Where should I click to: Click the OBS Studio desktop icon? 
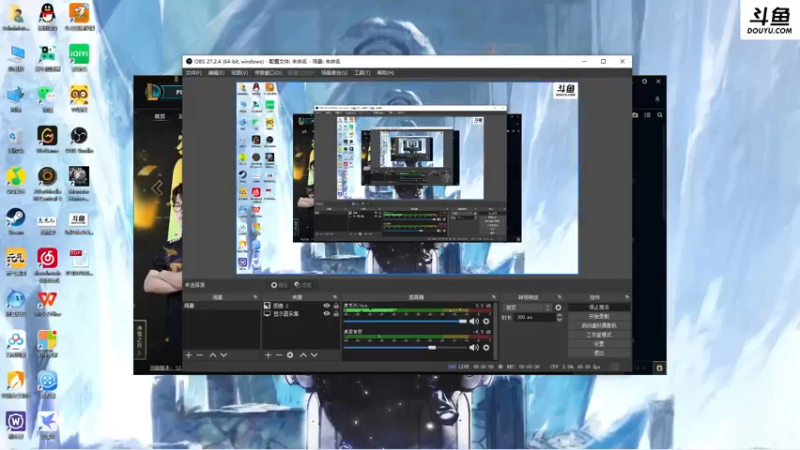click(x=79, y=139)
